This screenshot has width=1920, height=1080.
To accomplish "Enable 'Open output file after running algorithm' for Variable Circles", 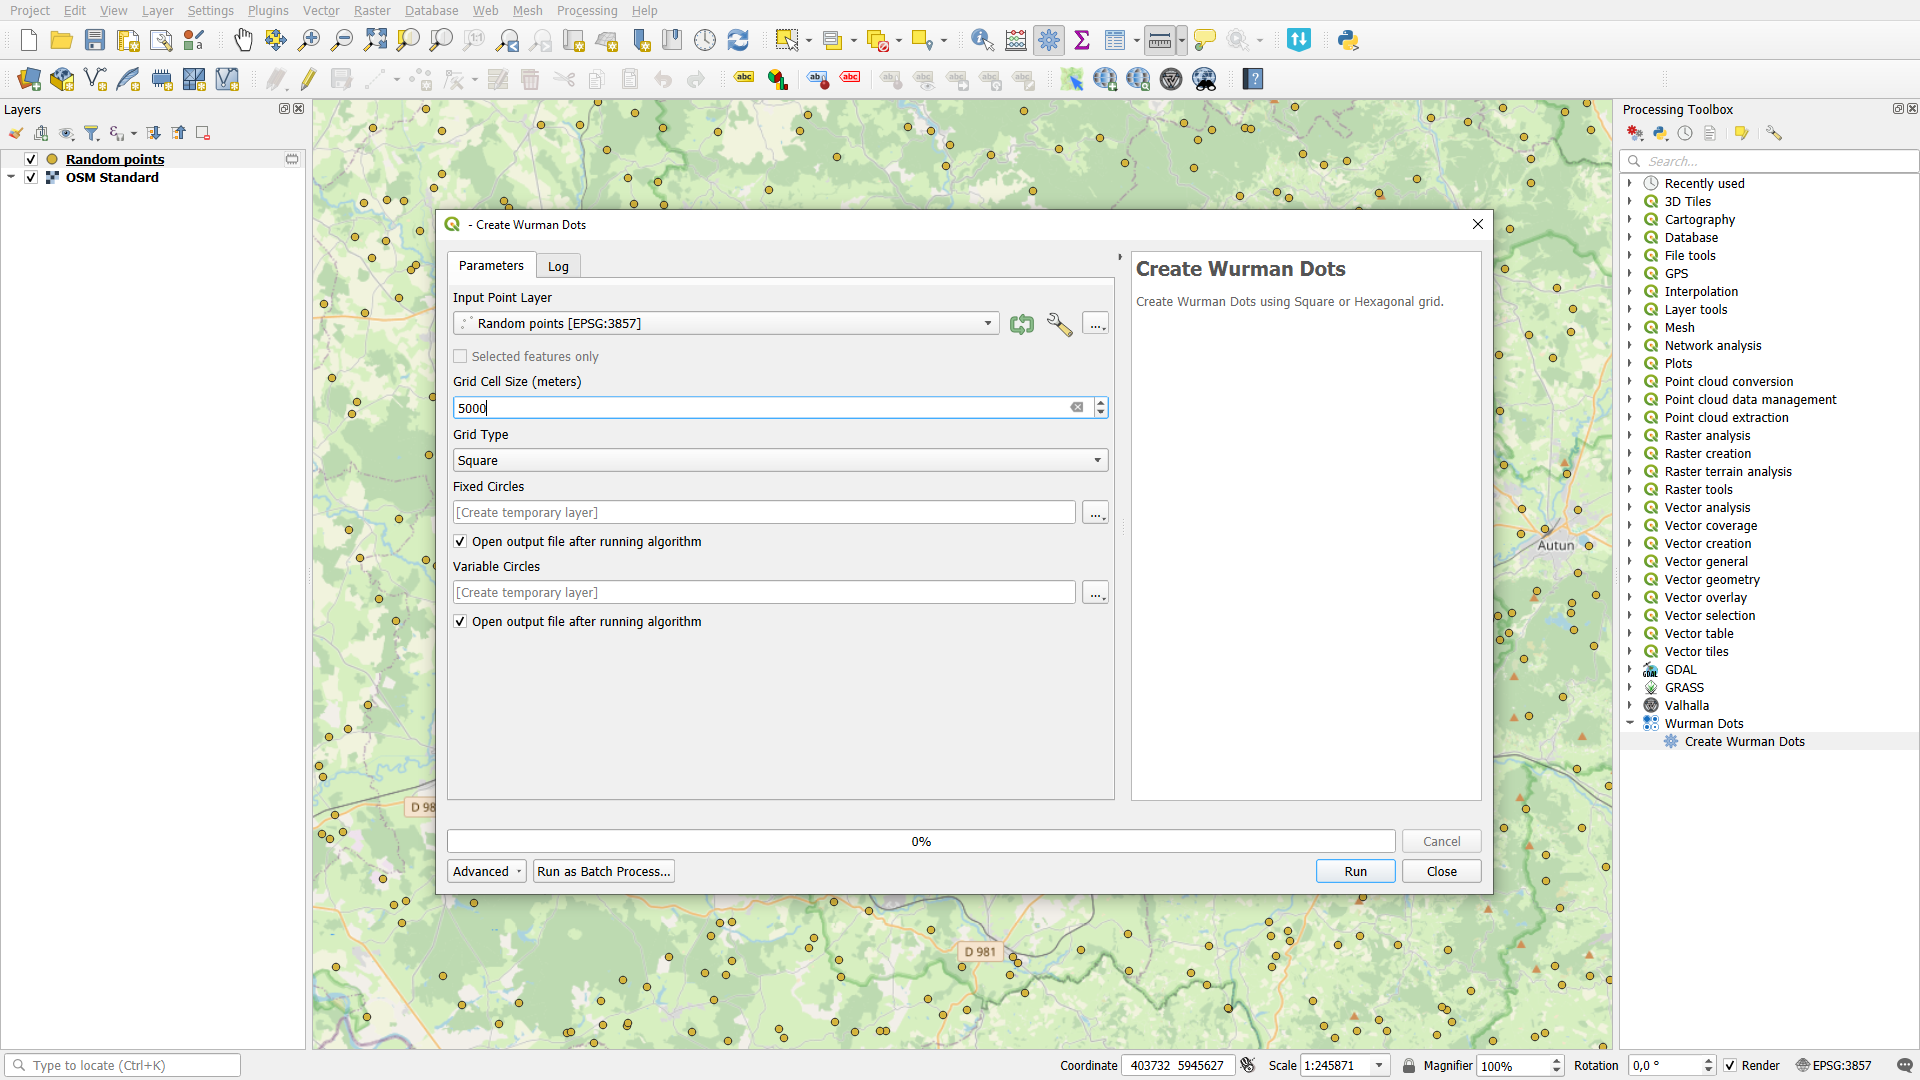I will (460, 621).
